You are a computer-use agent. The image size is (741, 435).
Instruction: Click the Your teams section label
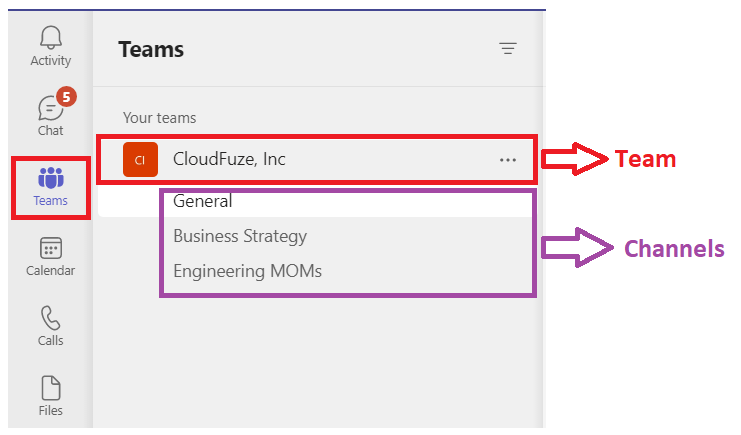pos(159,118)
